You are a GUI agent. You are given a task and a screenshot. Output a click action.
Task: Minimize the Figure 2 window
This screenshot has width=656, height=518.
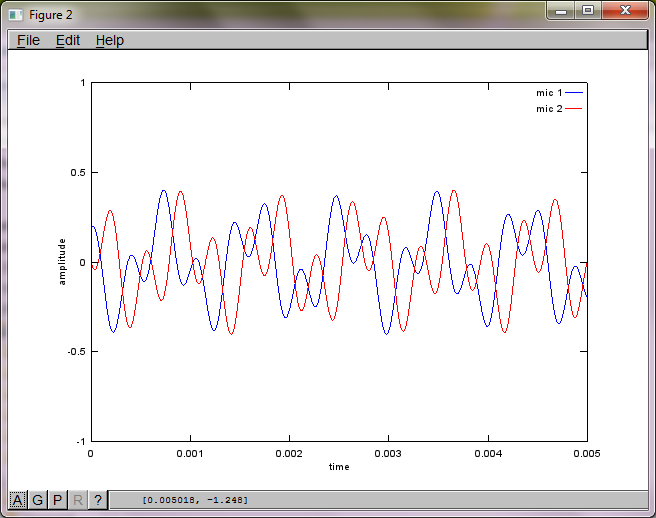click(562, 11)
